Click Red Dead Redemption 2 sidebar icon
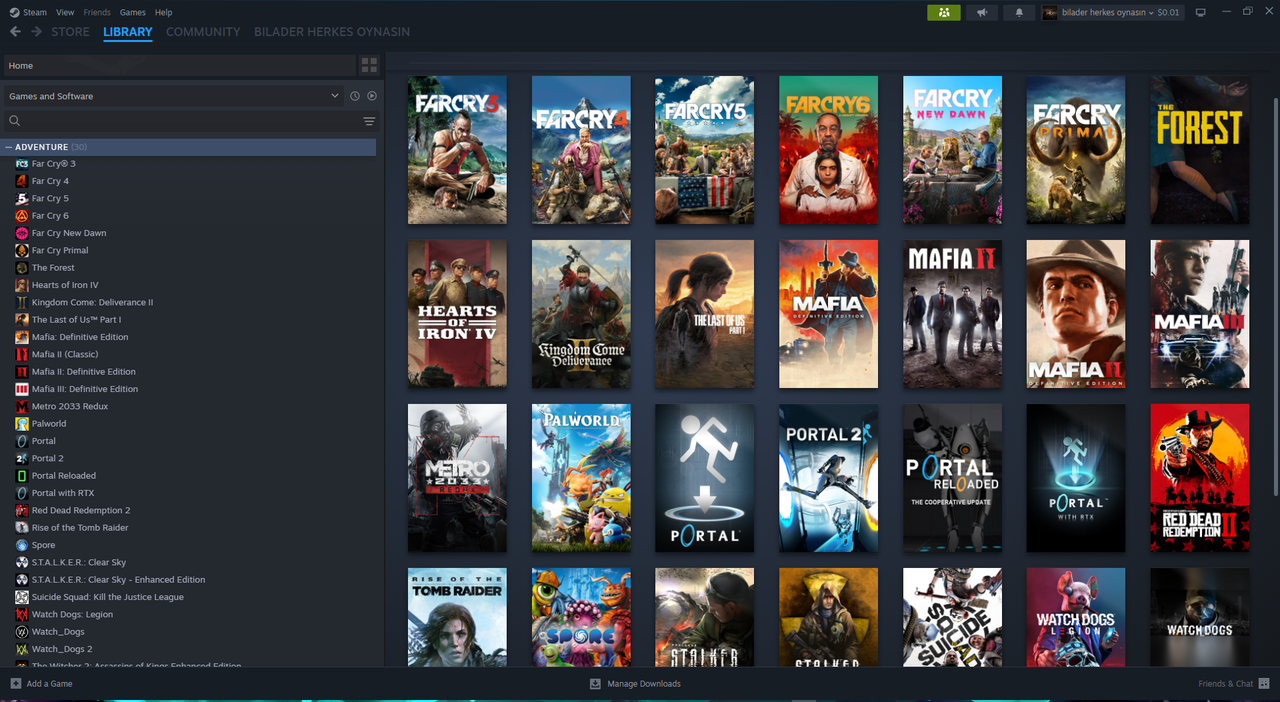This screenshot has height=702, width=1280. point(22,510)
